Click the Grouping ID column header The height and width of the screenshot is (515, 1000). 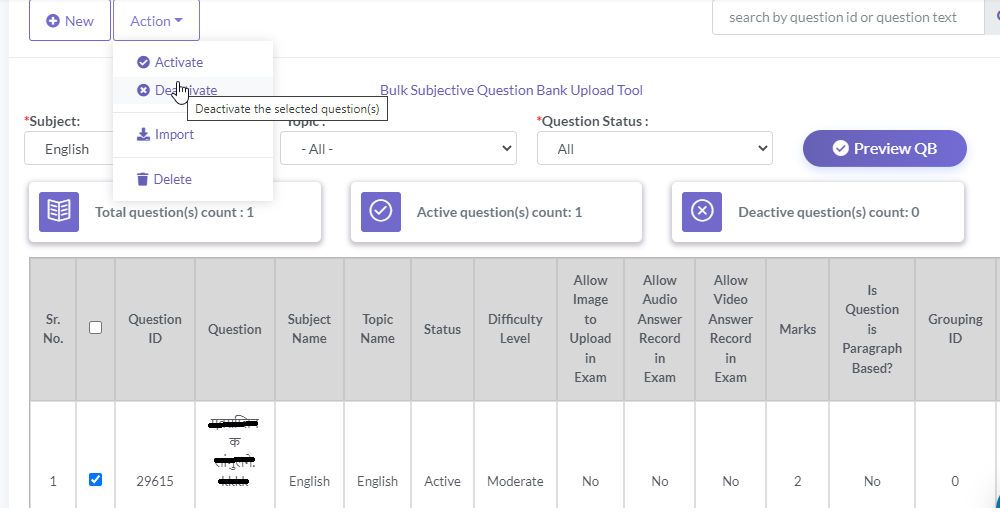(955, 329)
